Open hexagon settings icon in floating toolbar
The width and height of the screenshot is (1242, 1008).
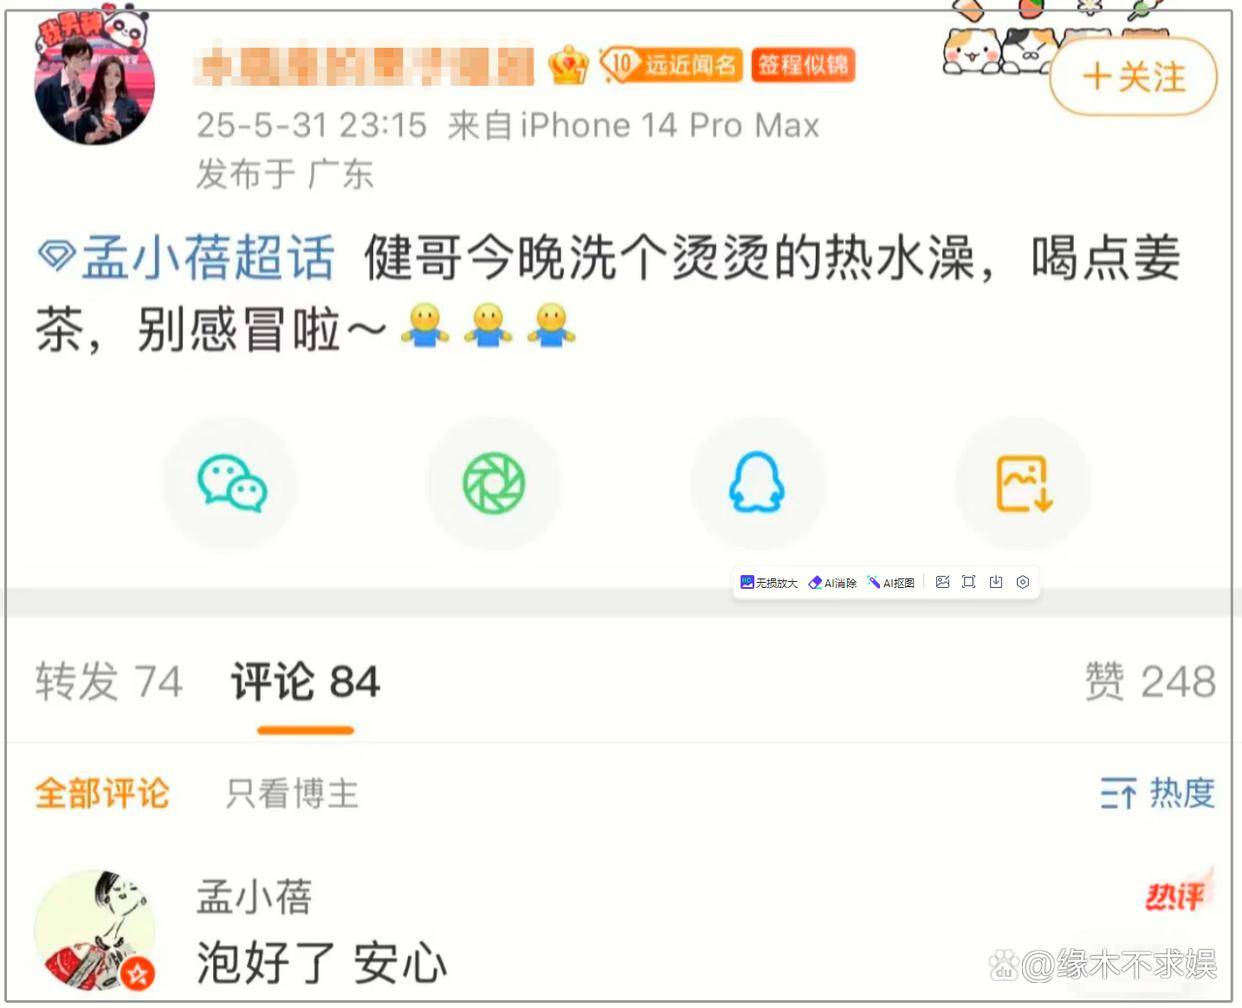point(1023,582)
